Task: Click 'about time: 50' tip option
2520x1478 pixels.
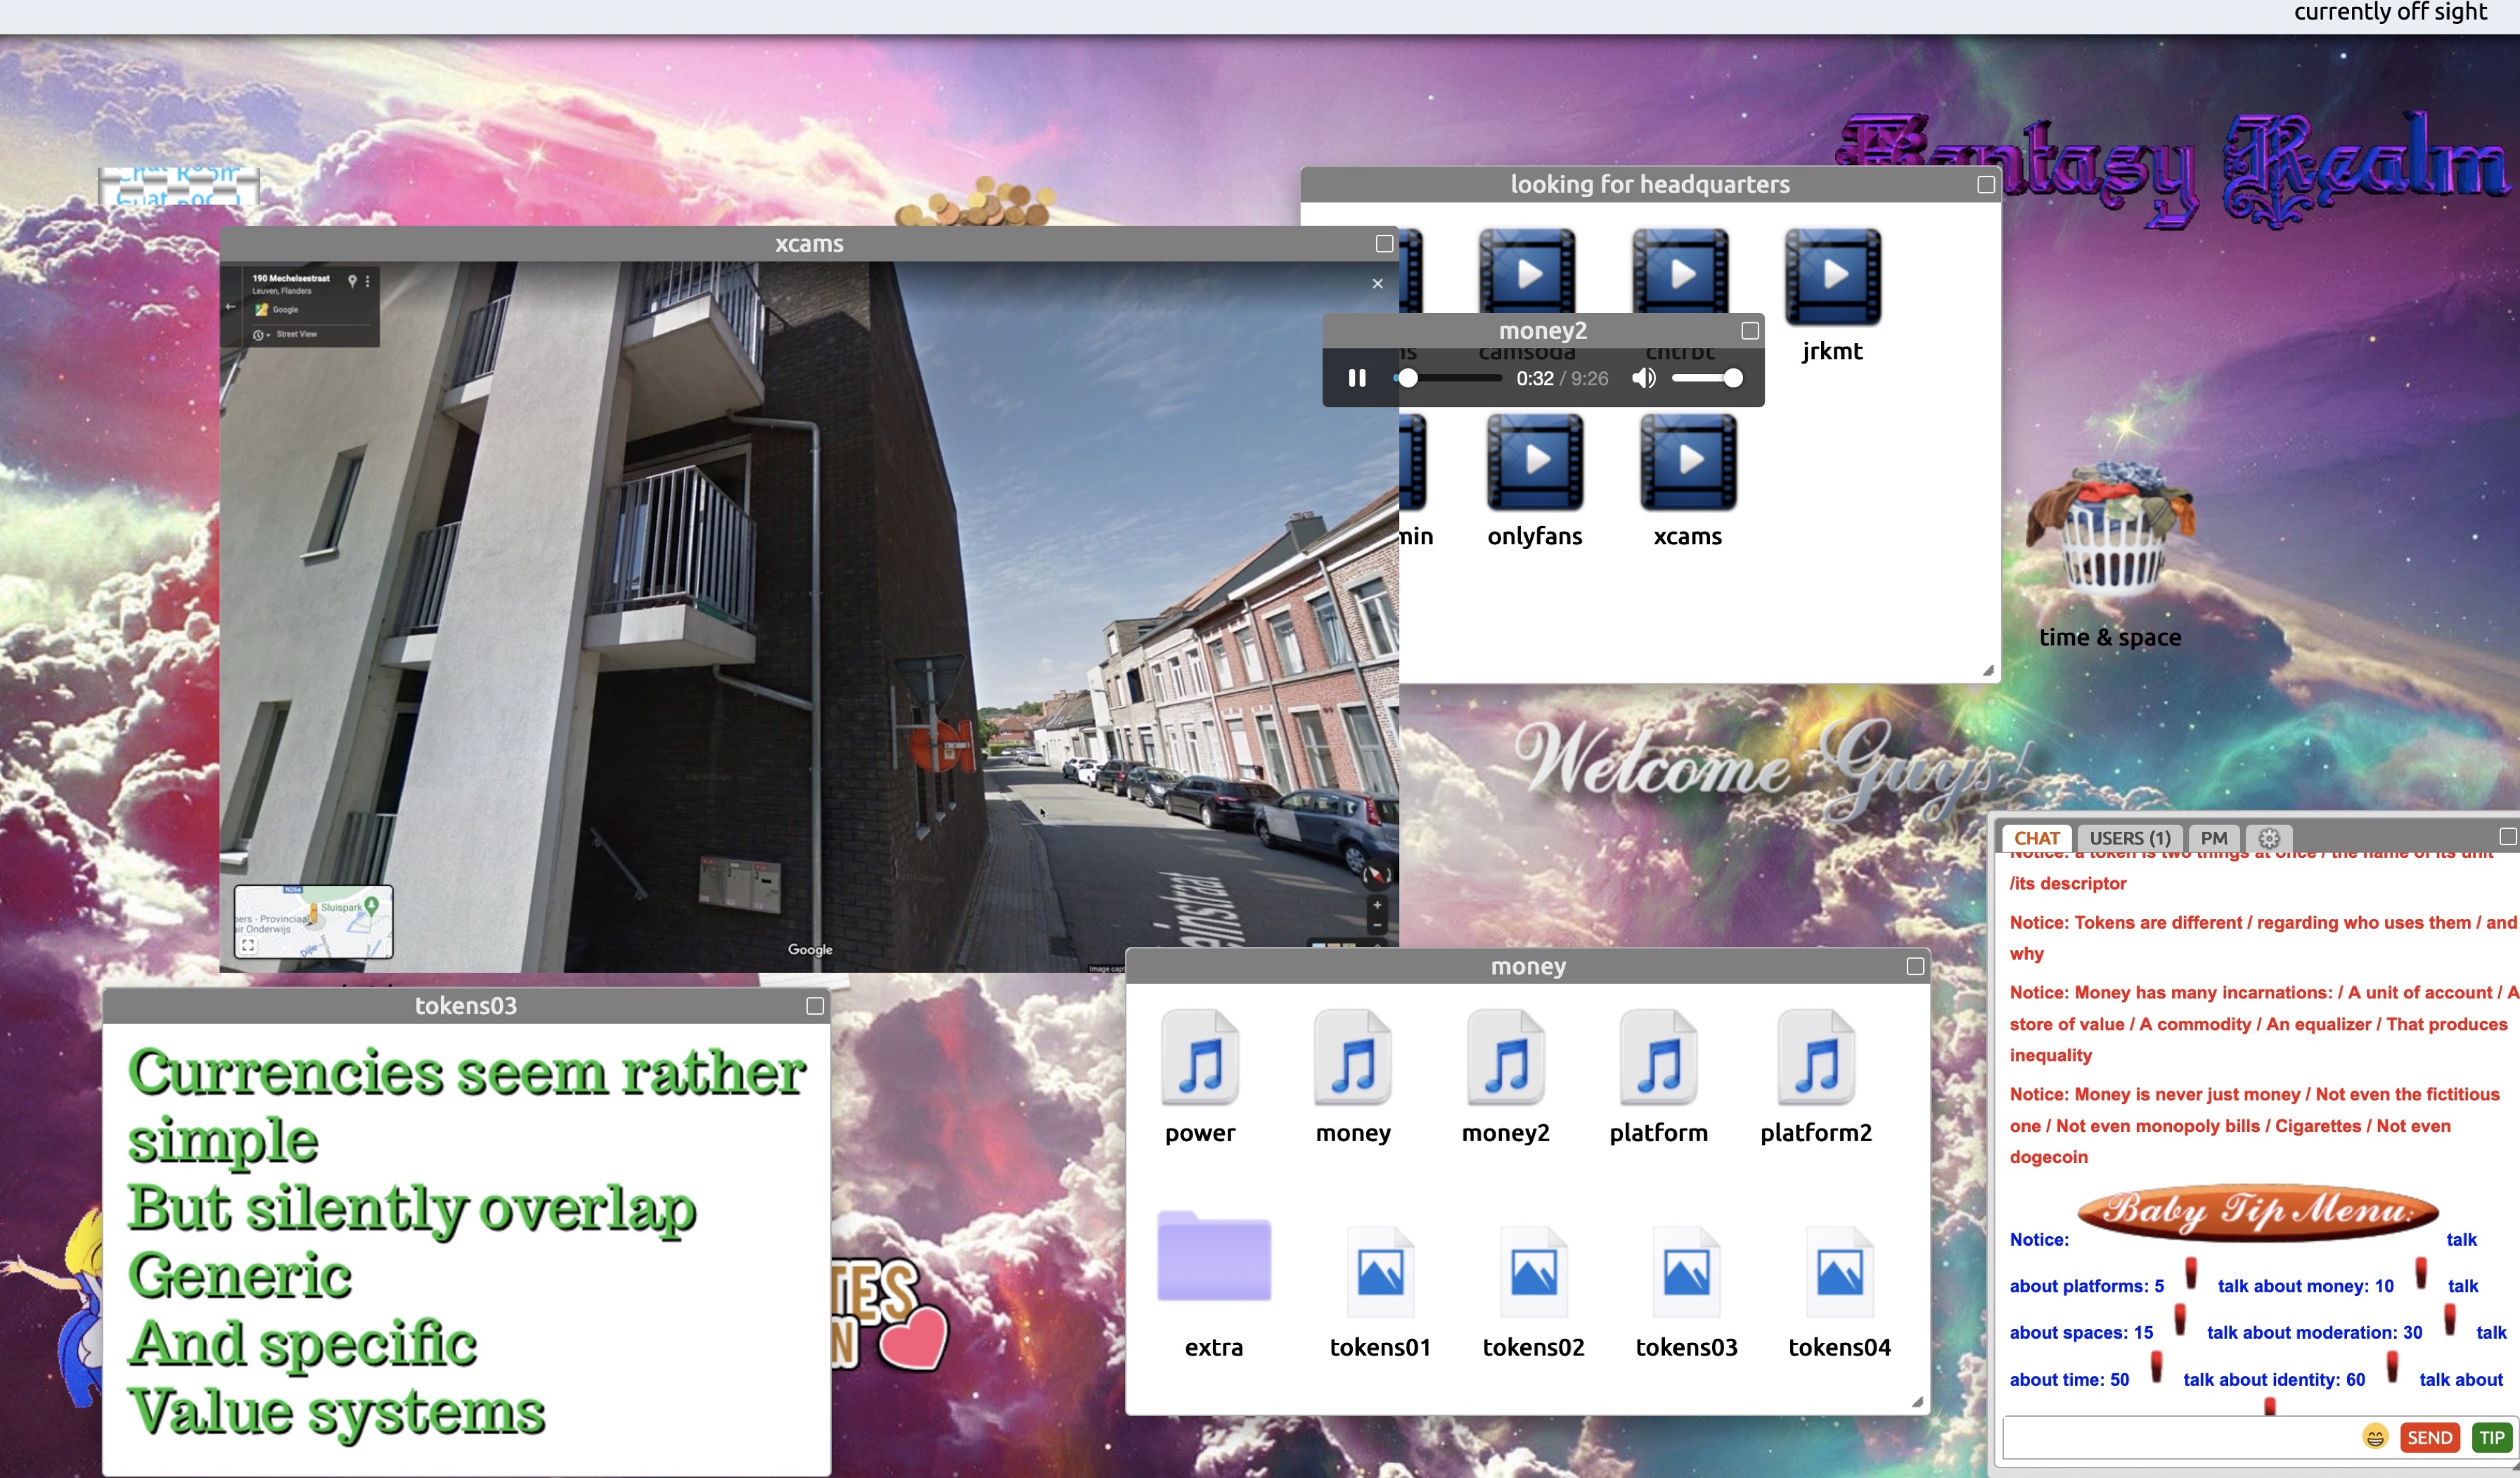Action: pos(2069,1379)
